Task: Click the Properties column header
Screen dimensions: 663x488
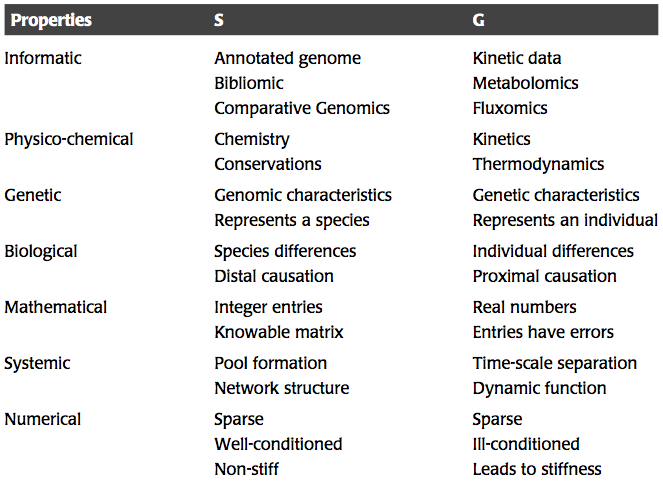Action: tap(51, 20)
